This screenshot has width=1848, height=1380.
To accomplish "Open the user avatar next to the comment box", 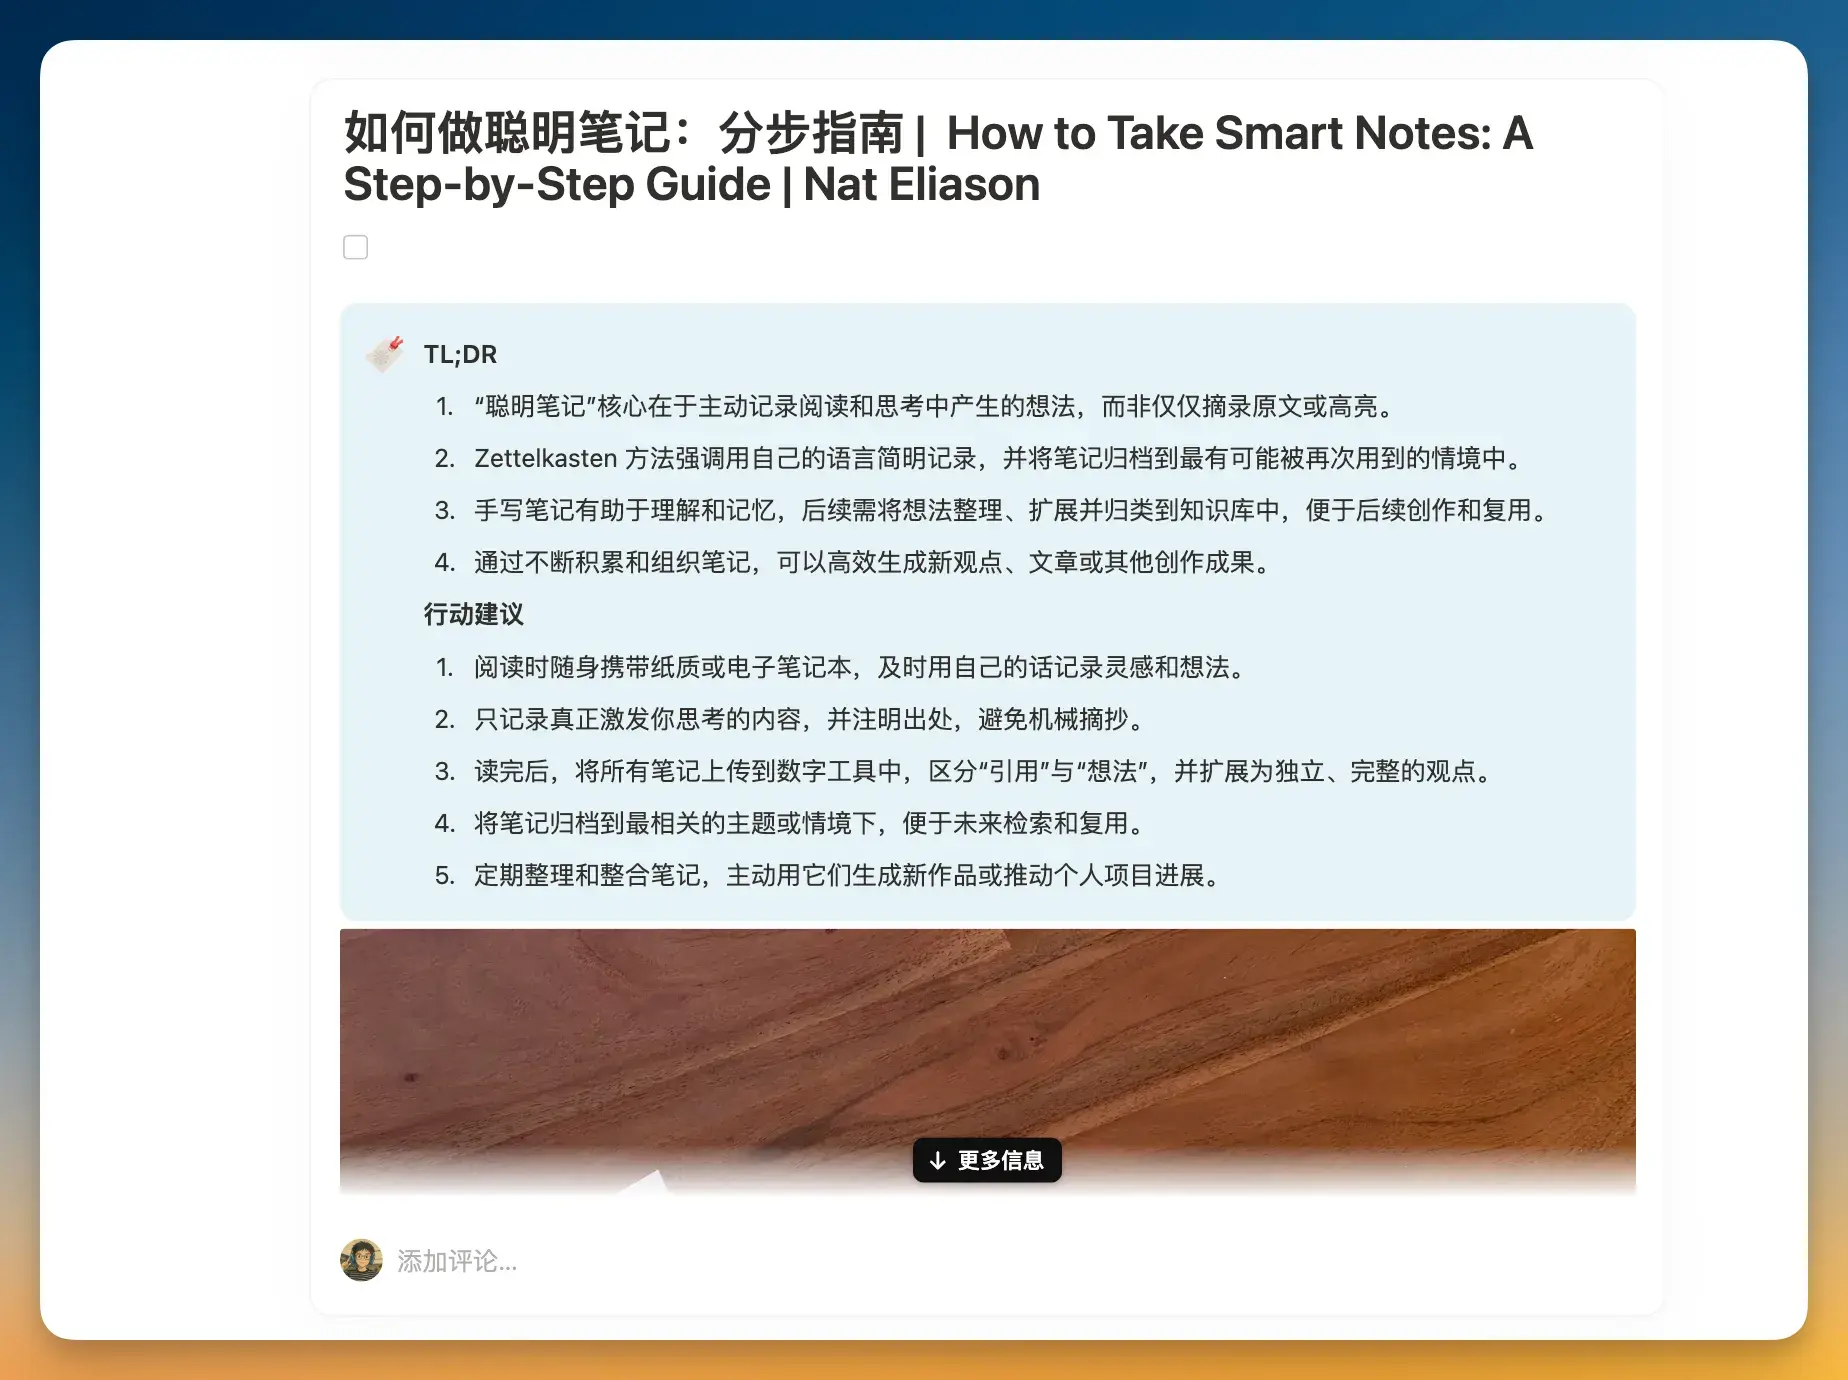I will coord(361,1260).
